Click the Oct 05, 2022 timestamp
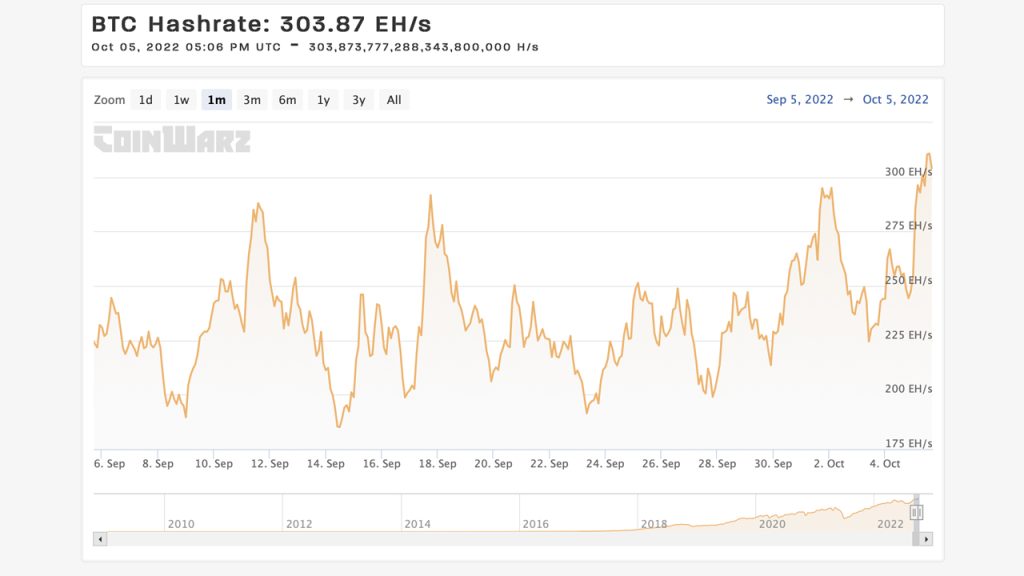Viewport: 1024px width, 576px height. point(186,47)
